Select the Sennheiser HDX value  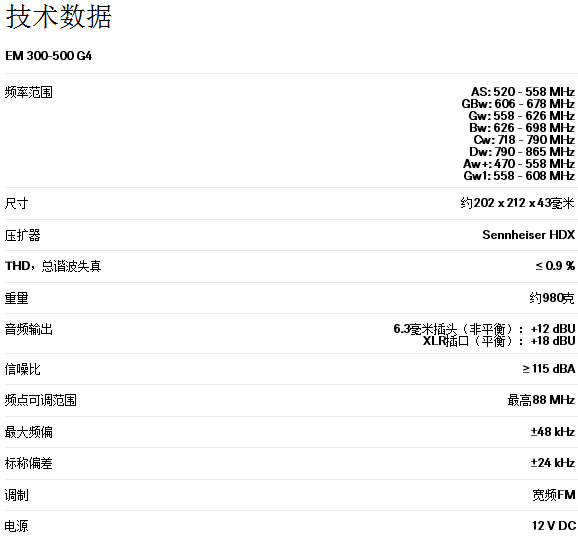[529, 234]
